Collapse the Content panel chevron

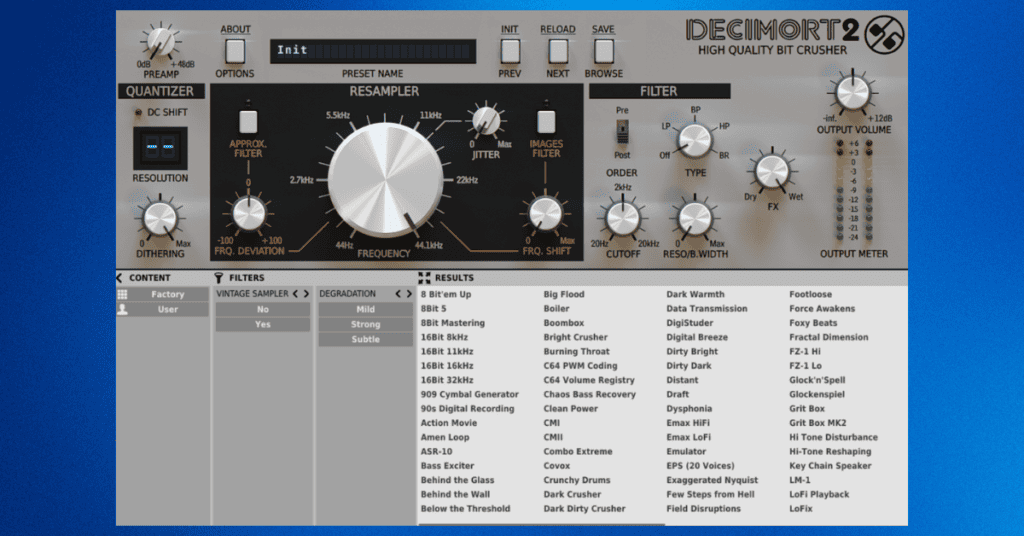pos(120,278)
